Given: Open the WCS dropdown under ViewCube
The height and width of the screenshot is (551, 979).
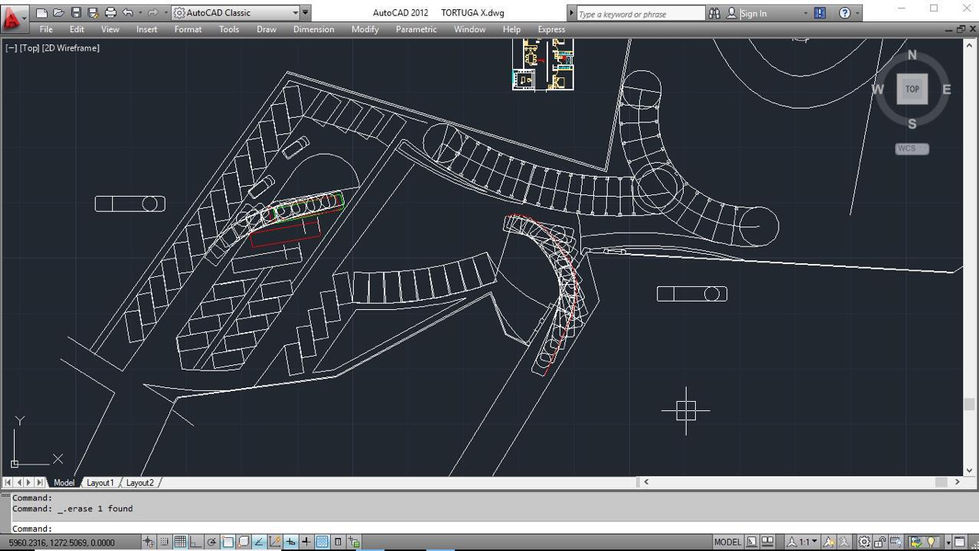Looking at the screenshot, I should 912,149.
